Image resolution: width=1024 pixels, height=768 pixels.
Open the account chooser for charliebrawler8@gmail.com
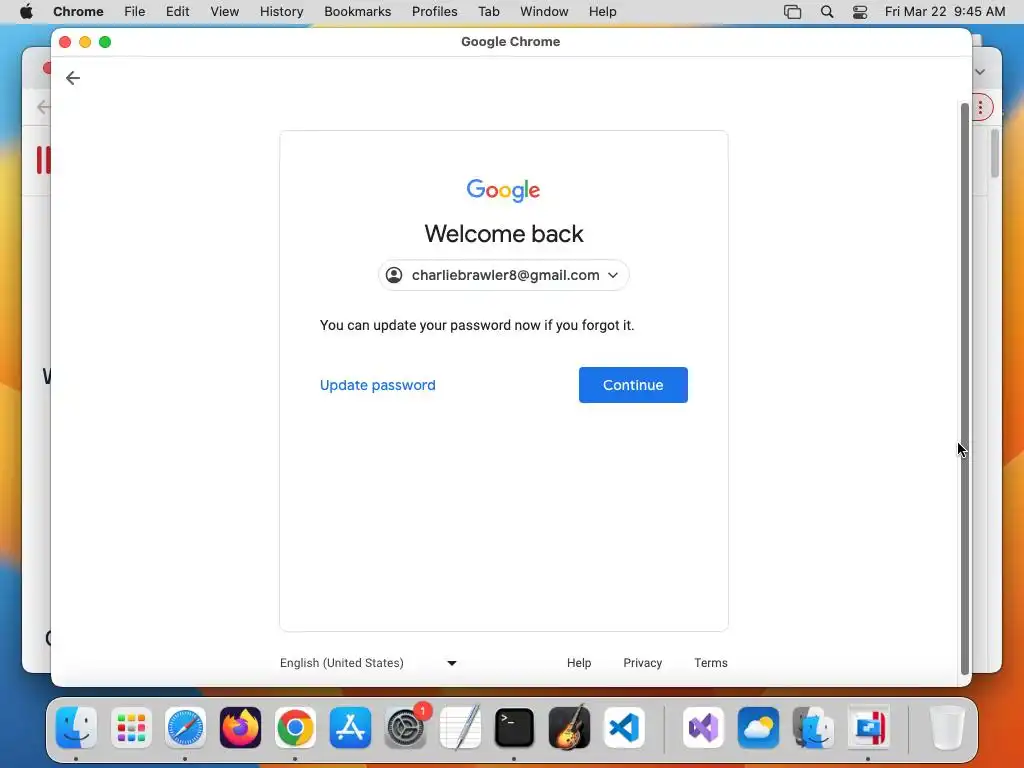coord(504,275)
